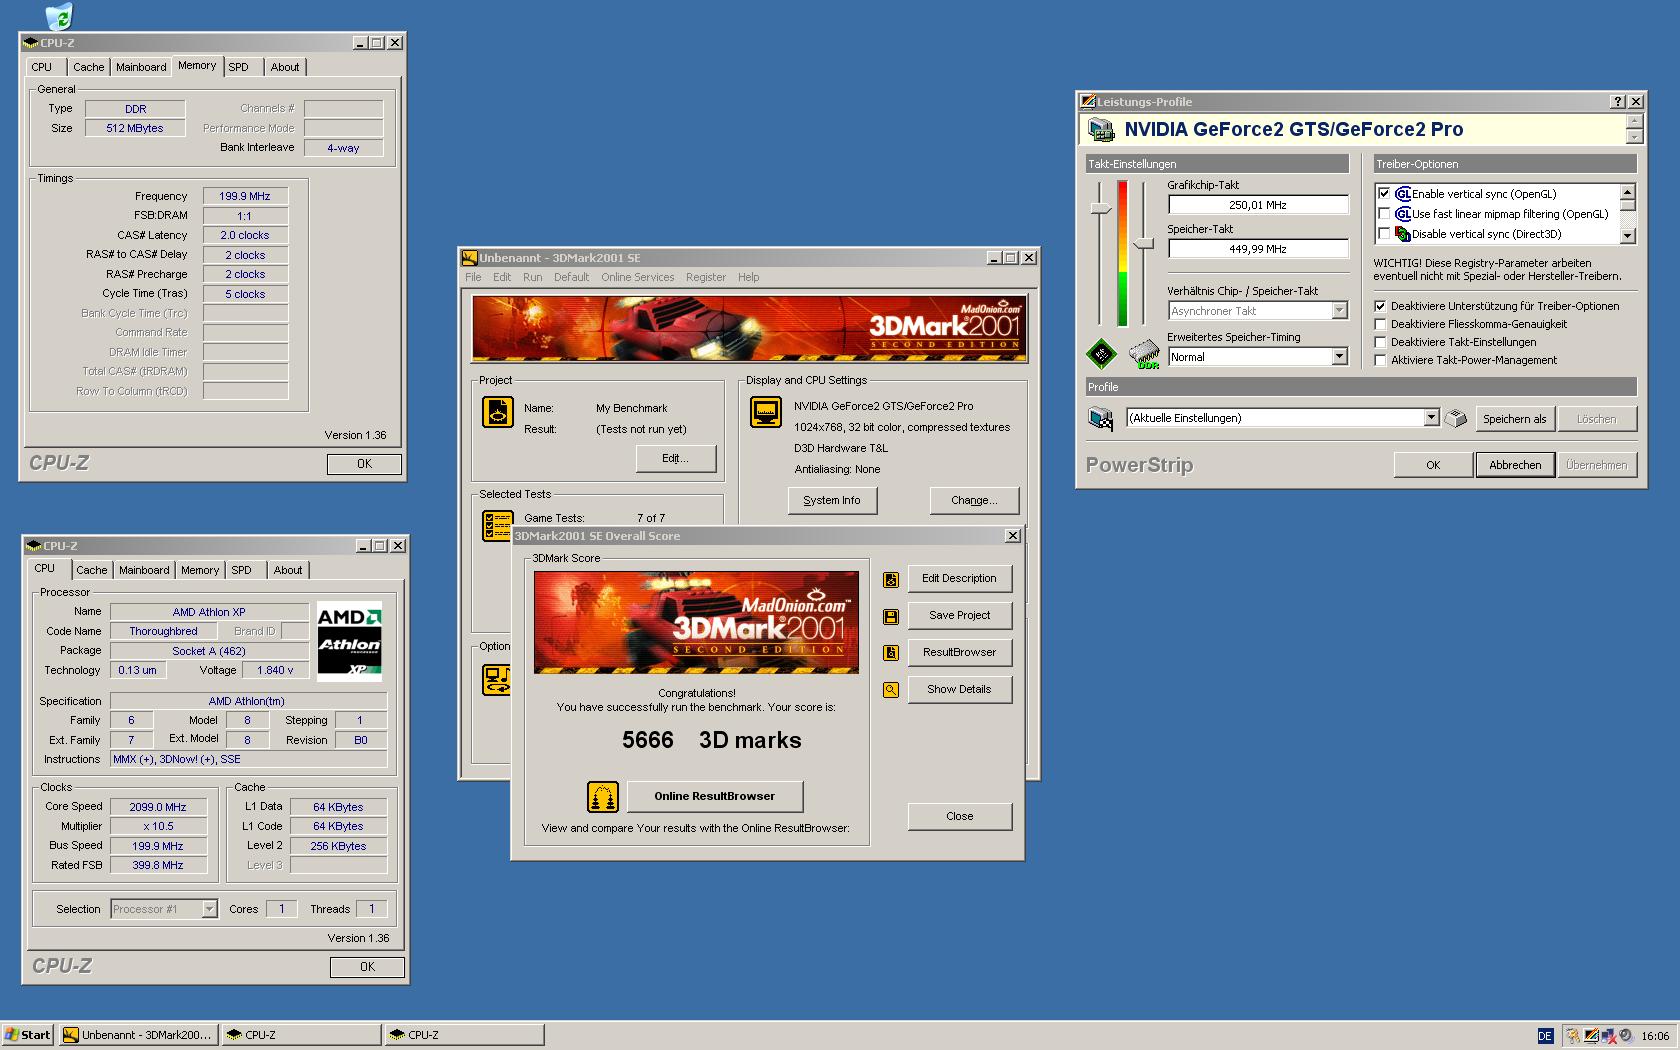Viewport: 1680px width, 1050px height.
Task: Click the monitor icon beside the profile dropdown
Action: tap(1101, 419)
